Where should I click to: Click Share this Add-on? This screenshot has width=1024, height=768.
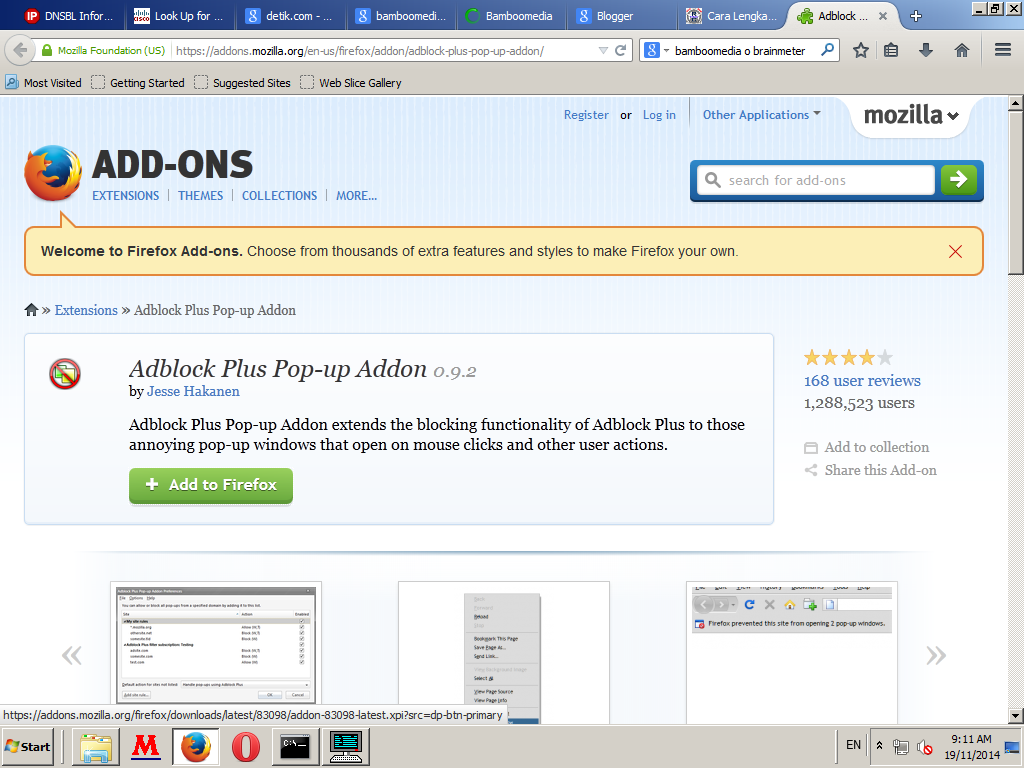pos(870,470)
